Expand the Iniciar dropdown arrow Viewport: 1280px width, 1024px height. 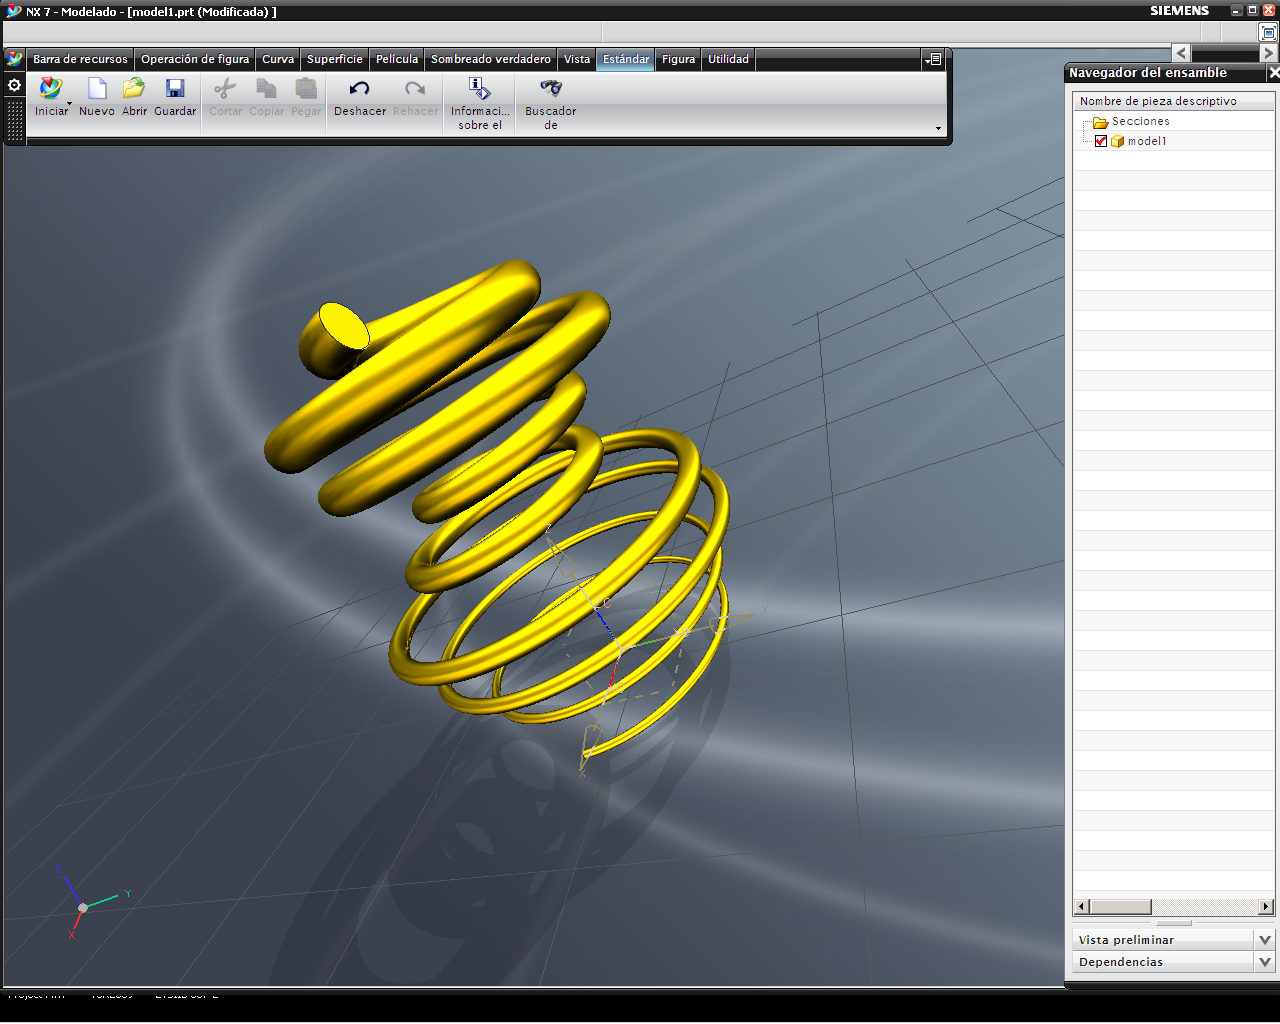tap(69, 104)
